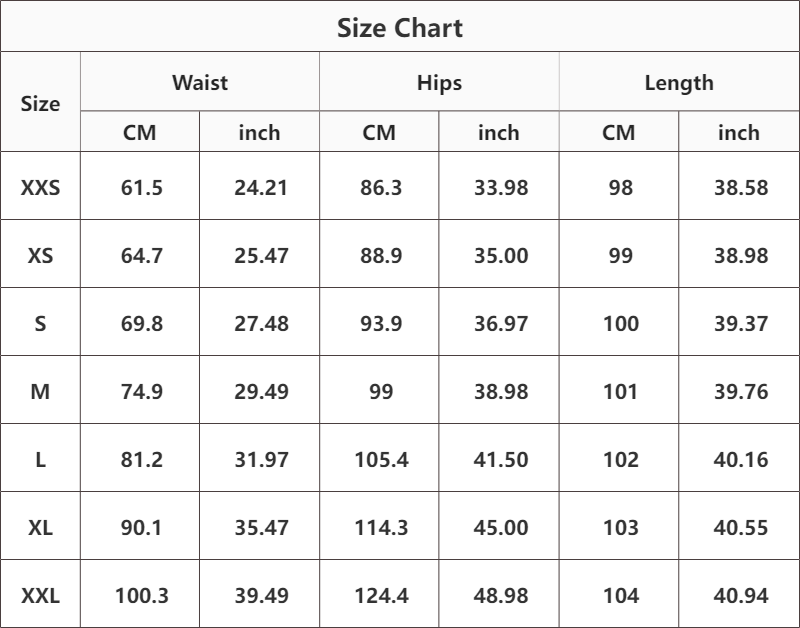This screenshot has width=800, height=628.
Task: Select the XXS size row label
Action: (x=40, y=187)
